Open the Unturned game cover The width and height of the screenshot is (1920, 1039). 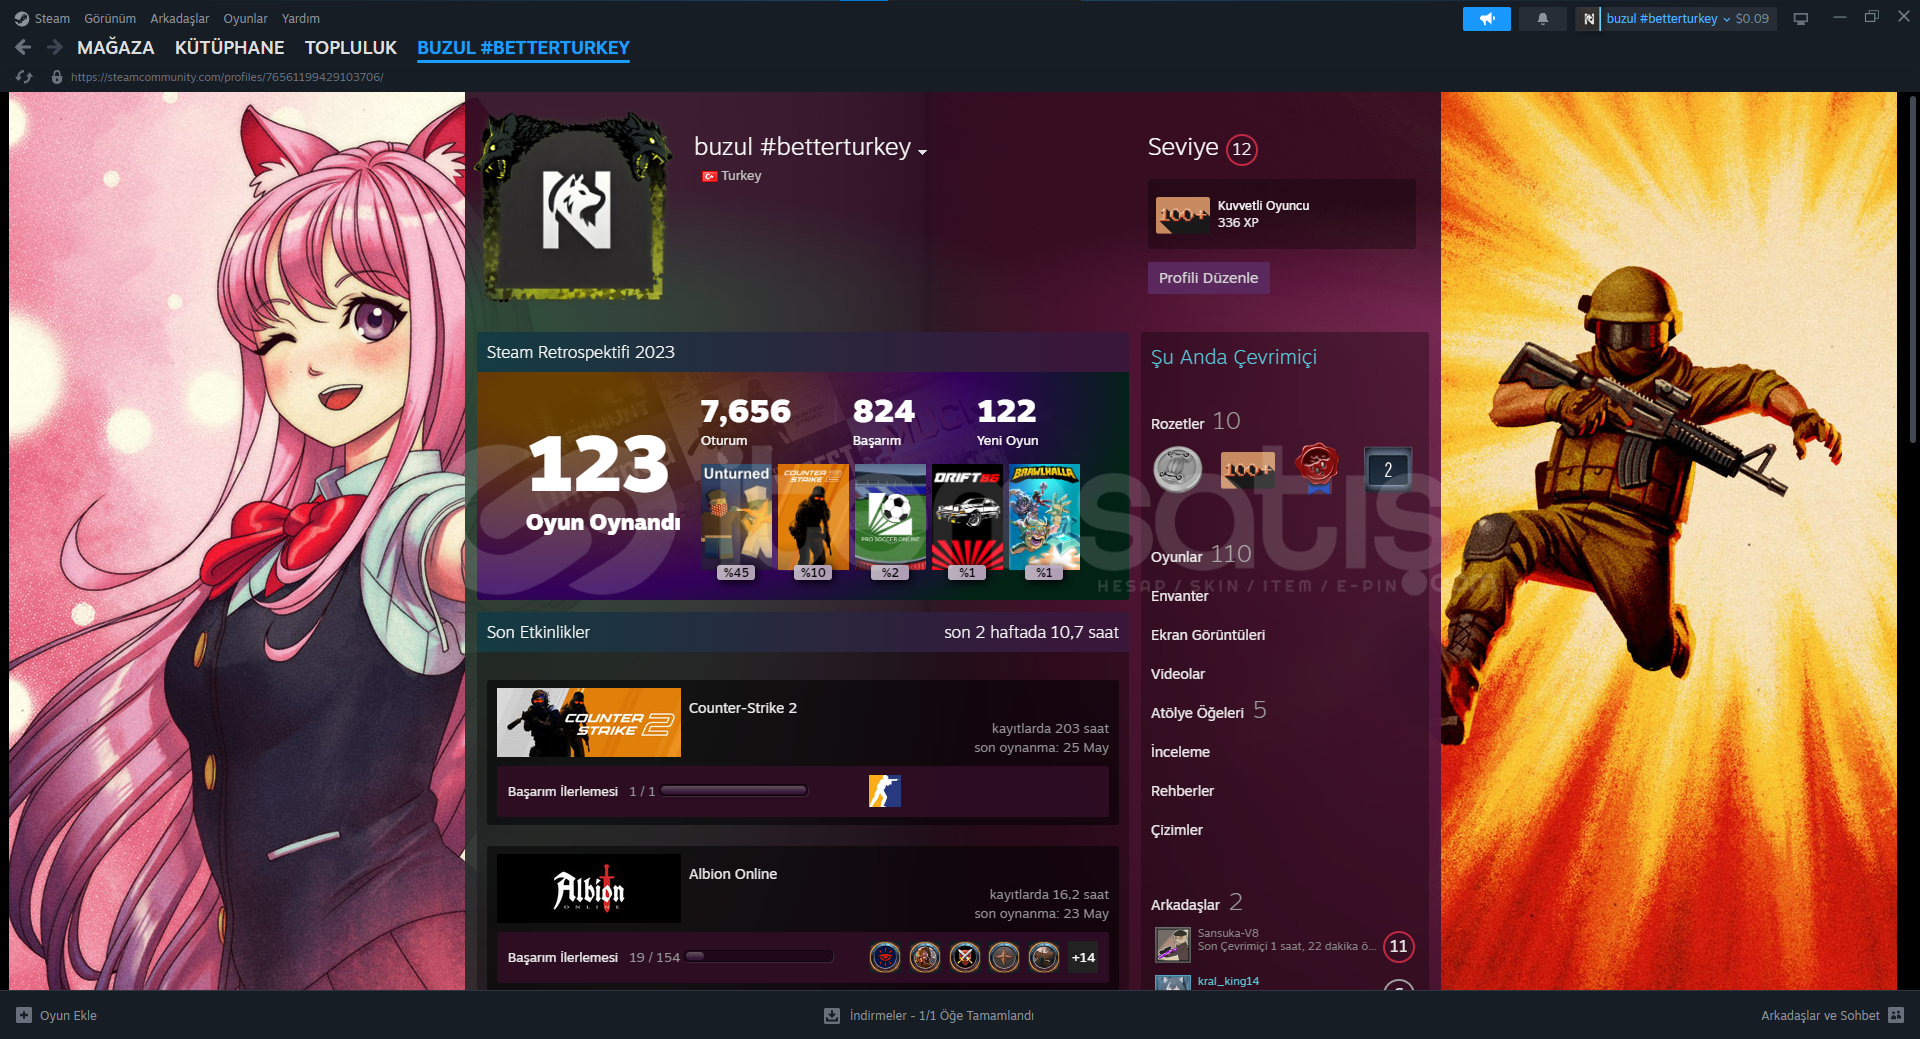[737, 516]
